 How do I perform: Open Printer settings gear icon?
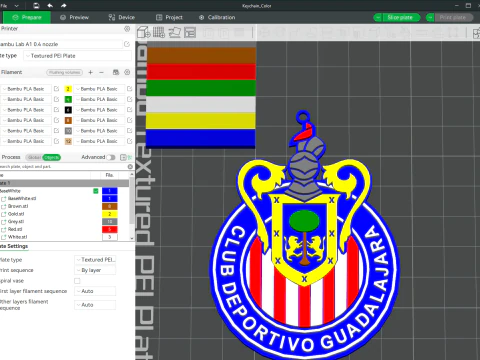[127, 29]
